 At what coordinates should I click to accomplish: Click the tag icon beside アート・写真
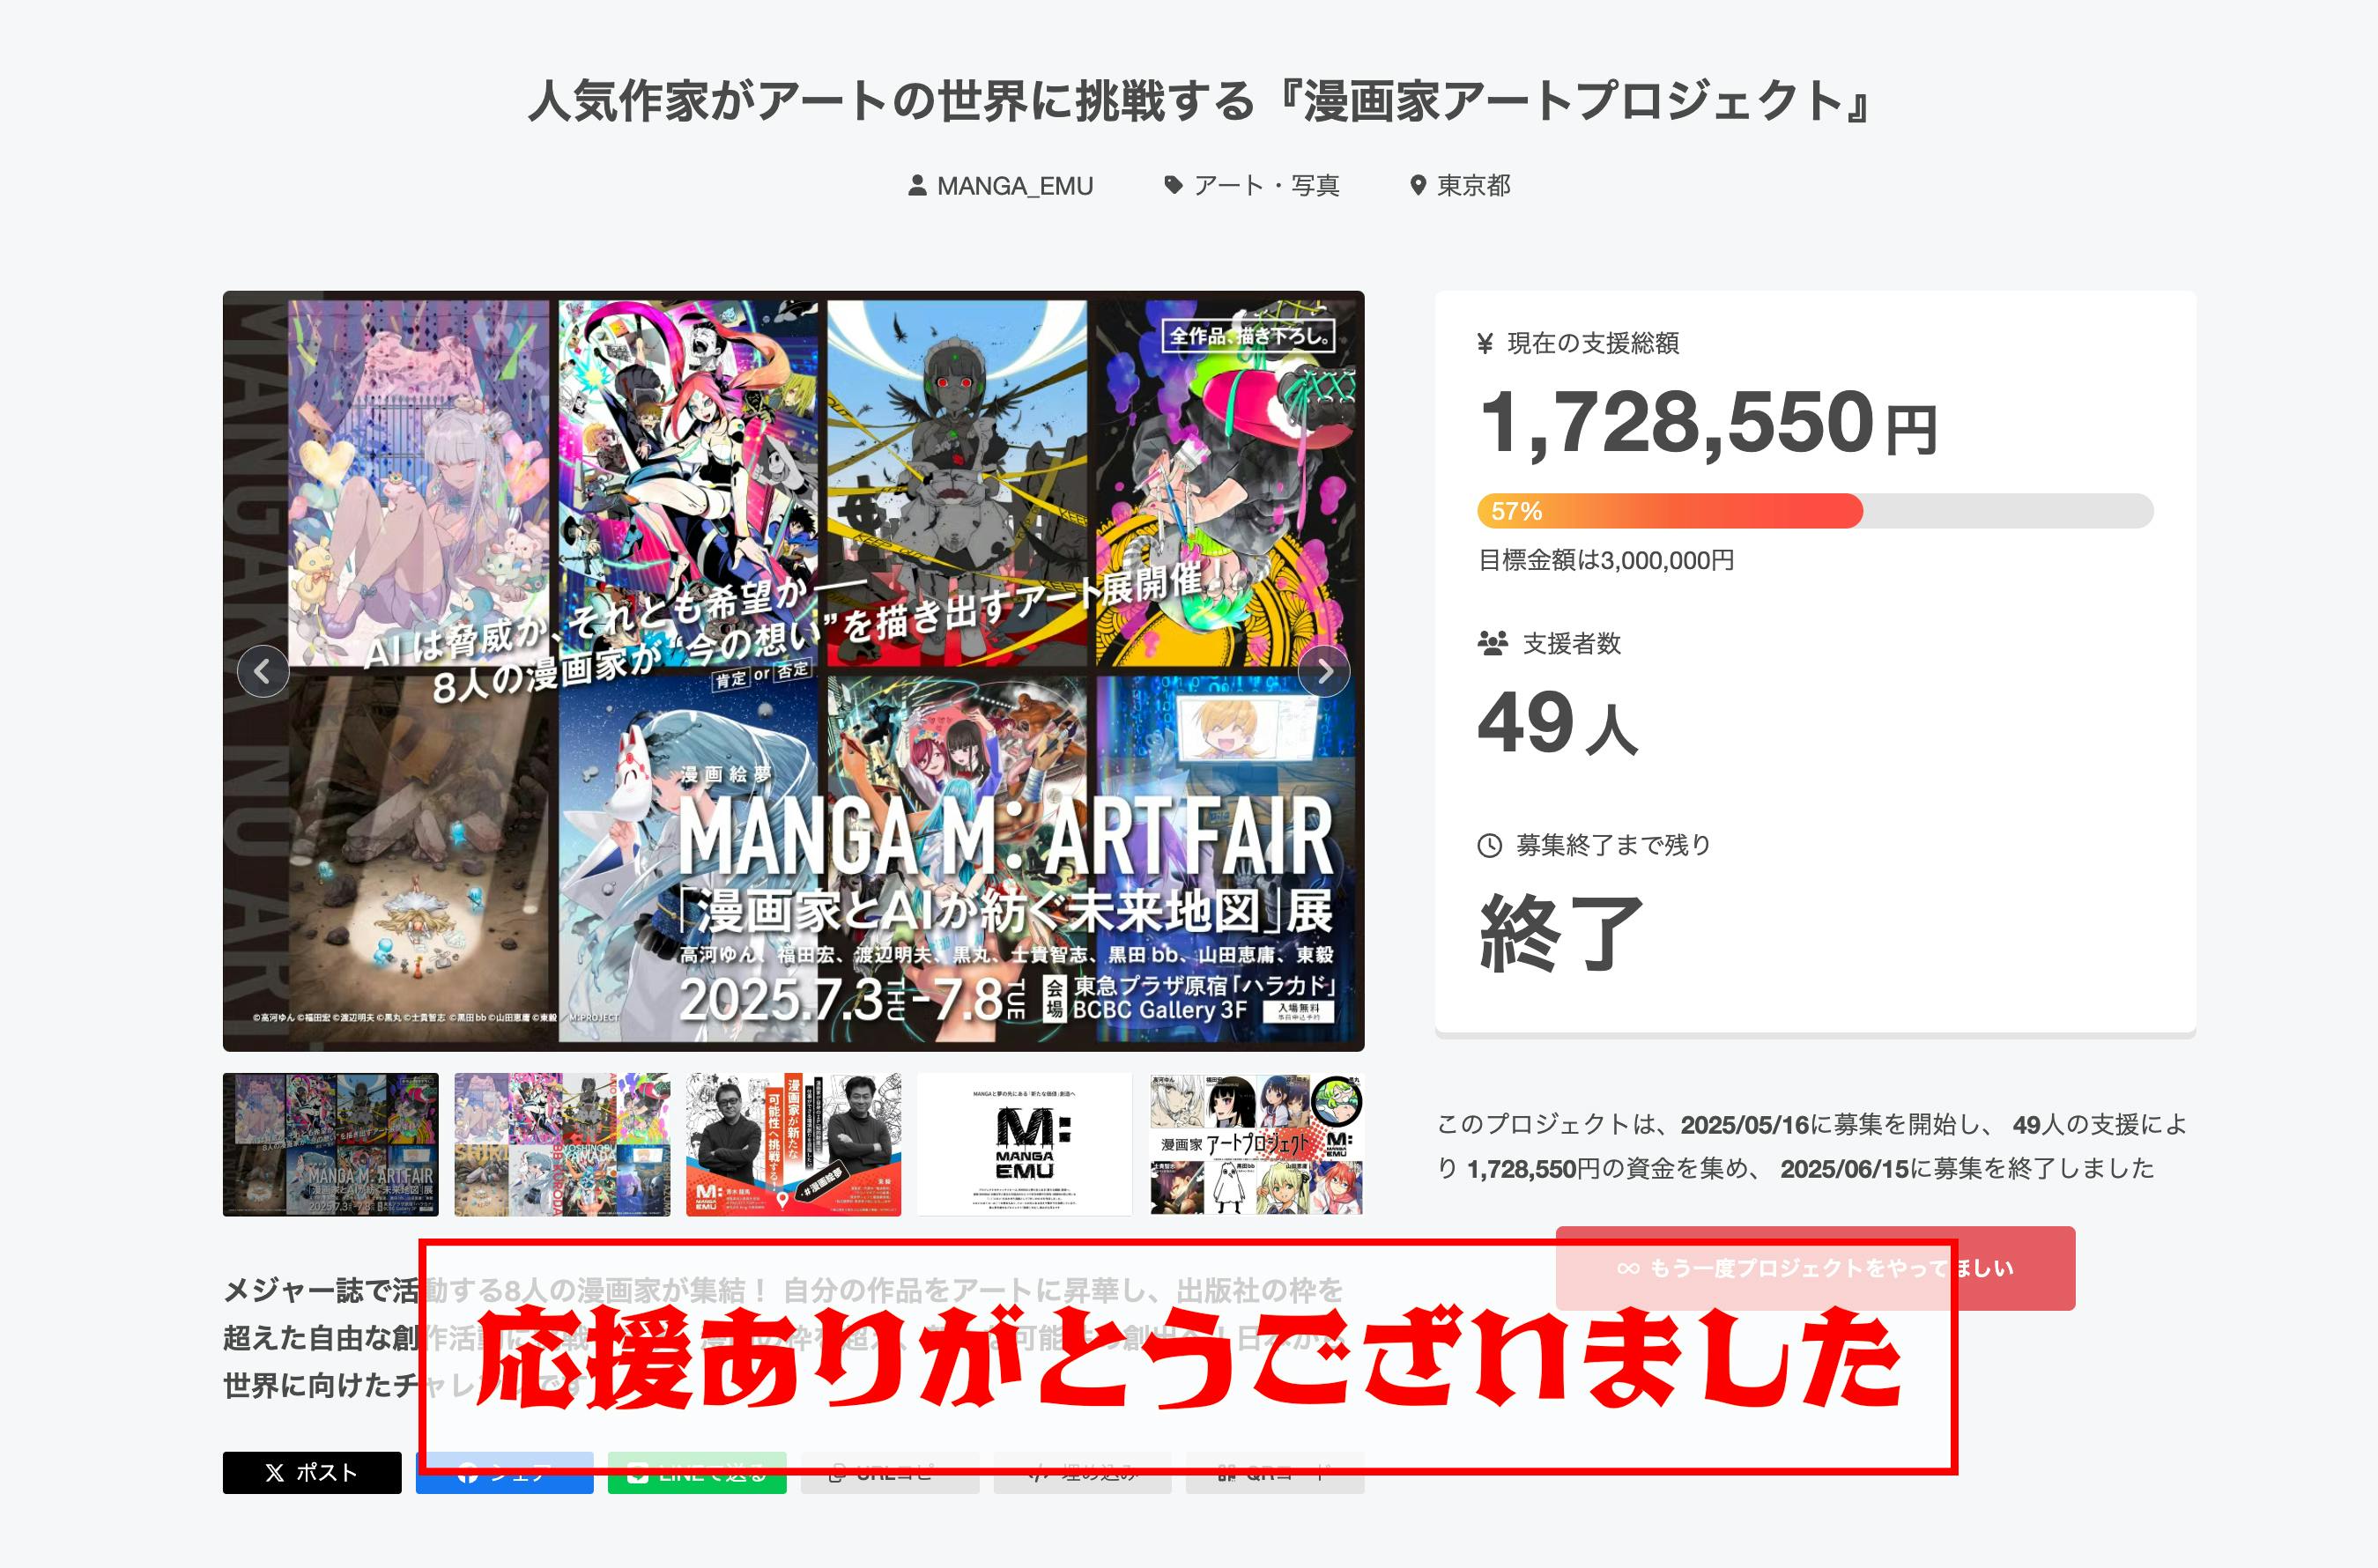point(1173,185)
